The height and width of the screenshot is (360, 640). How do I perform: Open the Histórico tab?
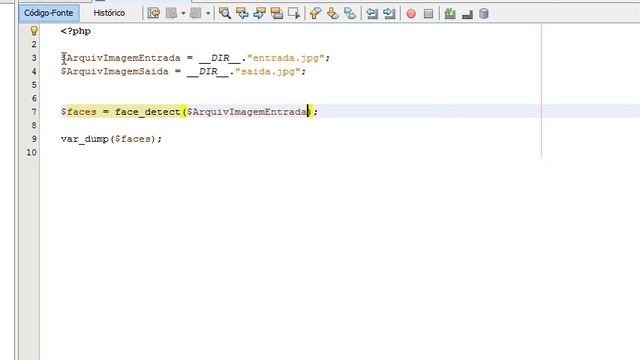109,13
